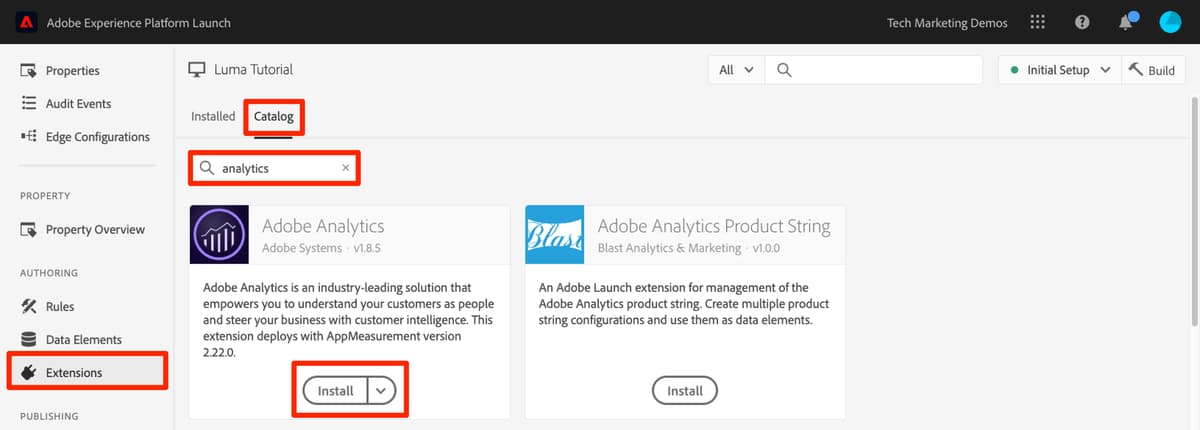Open the help question mark icon
This screenshot has width=1200, height=430.
point(1082,22)
